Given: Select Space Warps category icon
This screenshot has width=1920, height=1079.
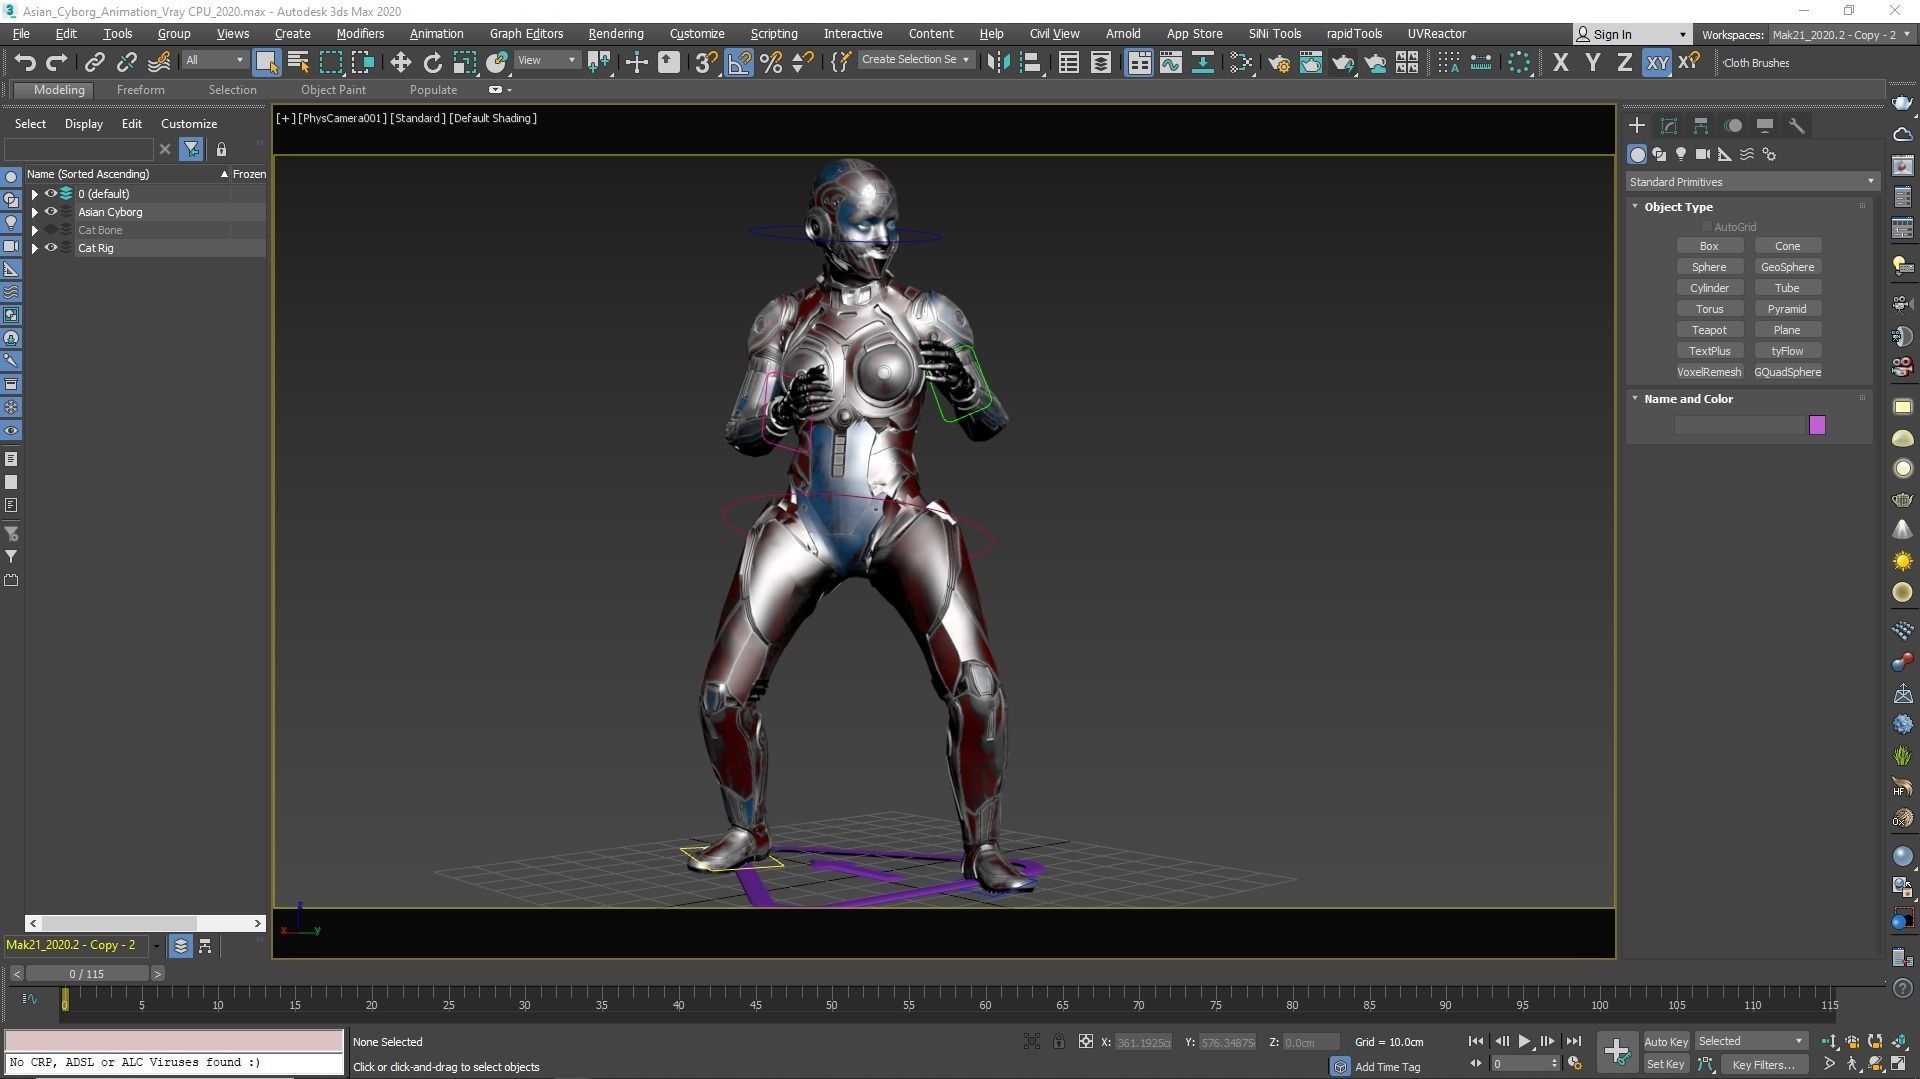Looking at the screenshot, I should (1747, 155).
